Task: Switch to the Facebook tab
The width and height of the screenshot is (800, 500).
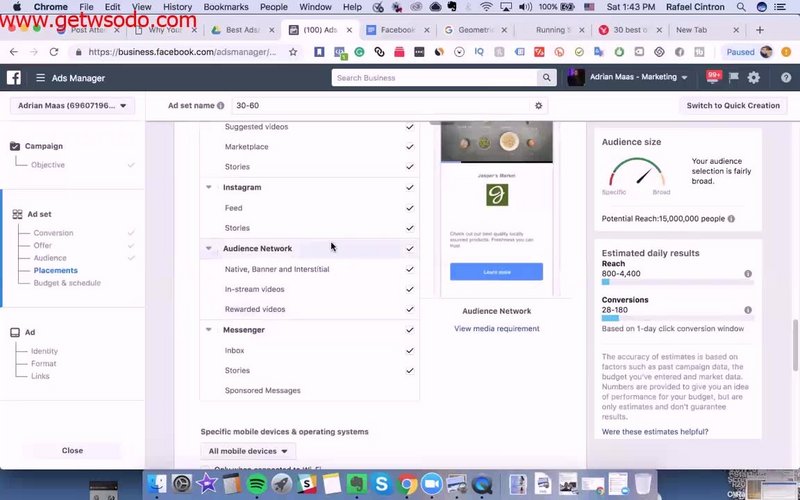Action: click(x=397, y=30)
